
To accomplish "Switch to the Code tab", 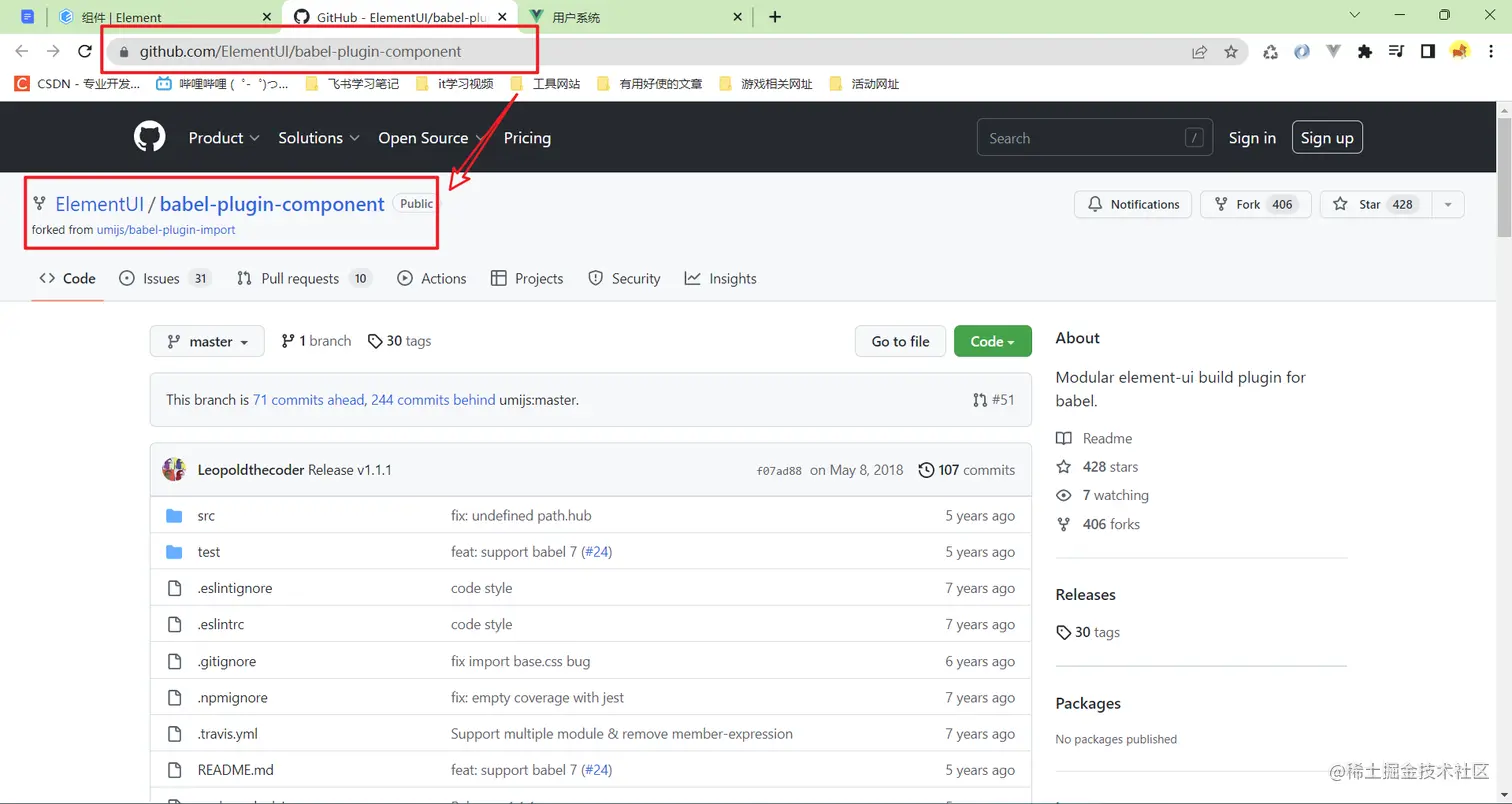I will tap(68, 279).
